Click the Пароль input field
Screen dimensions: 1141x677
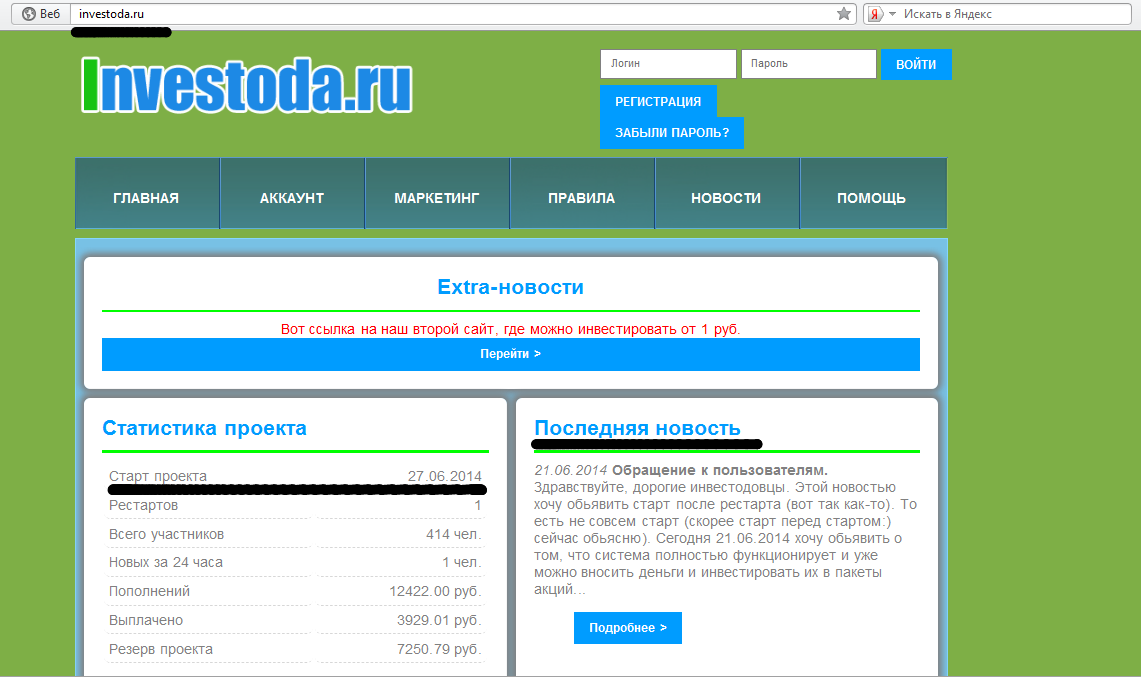click(x=808, y=64)
